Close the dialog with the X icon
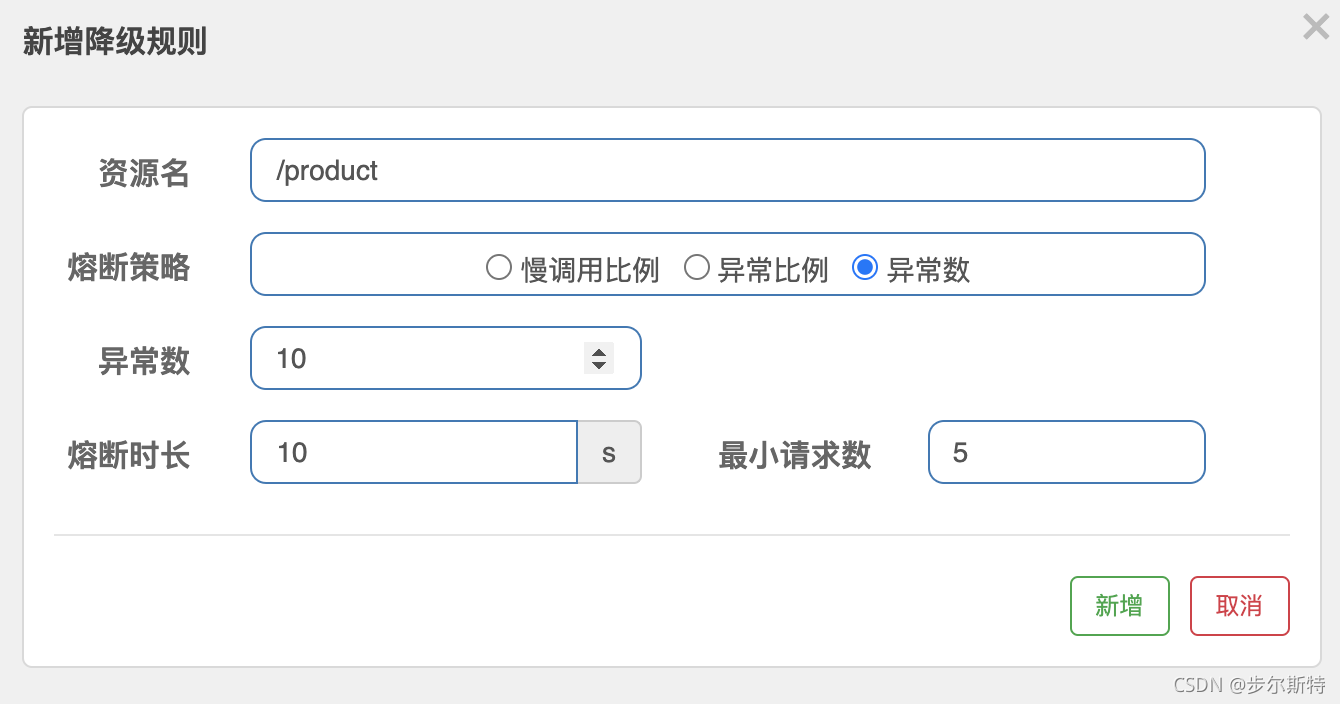The width and height of the screenshot is (1340, 704). tap(1315, 27)
